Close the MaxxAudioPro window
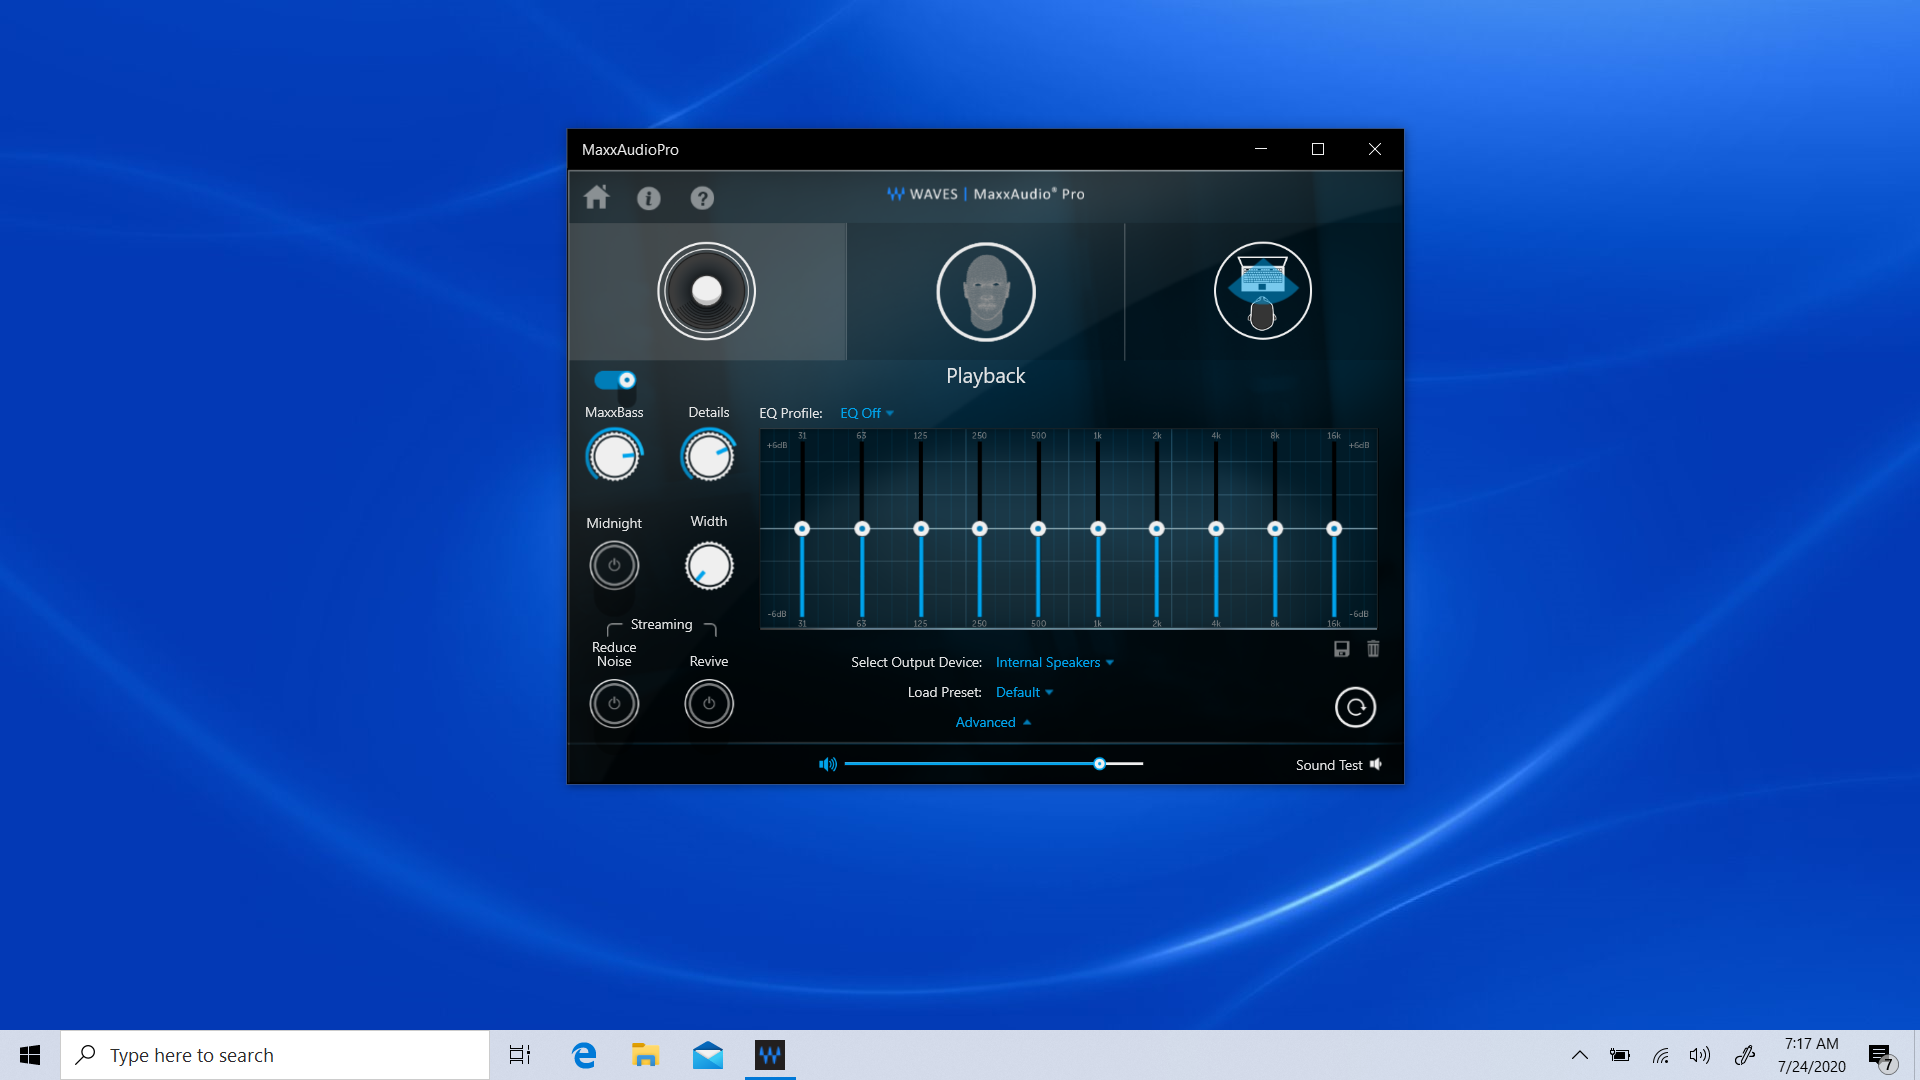Image resolution: width=1920 pixels, height=1080 pixels. pyautogui.click(x=1375, y=149)
